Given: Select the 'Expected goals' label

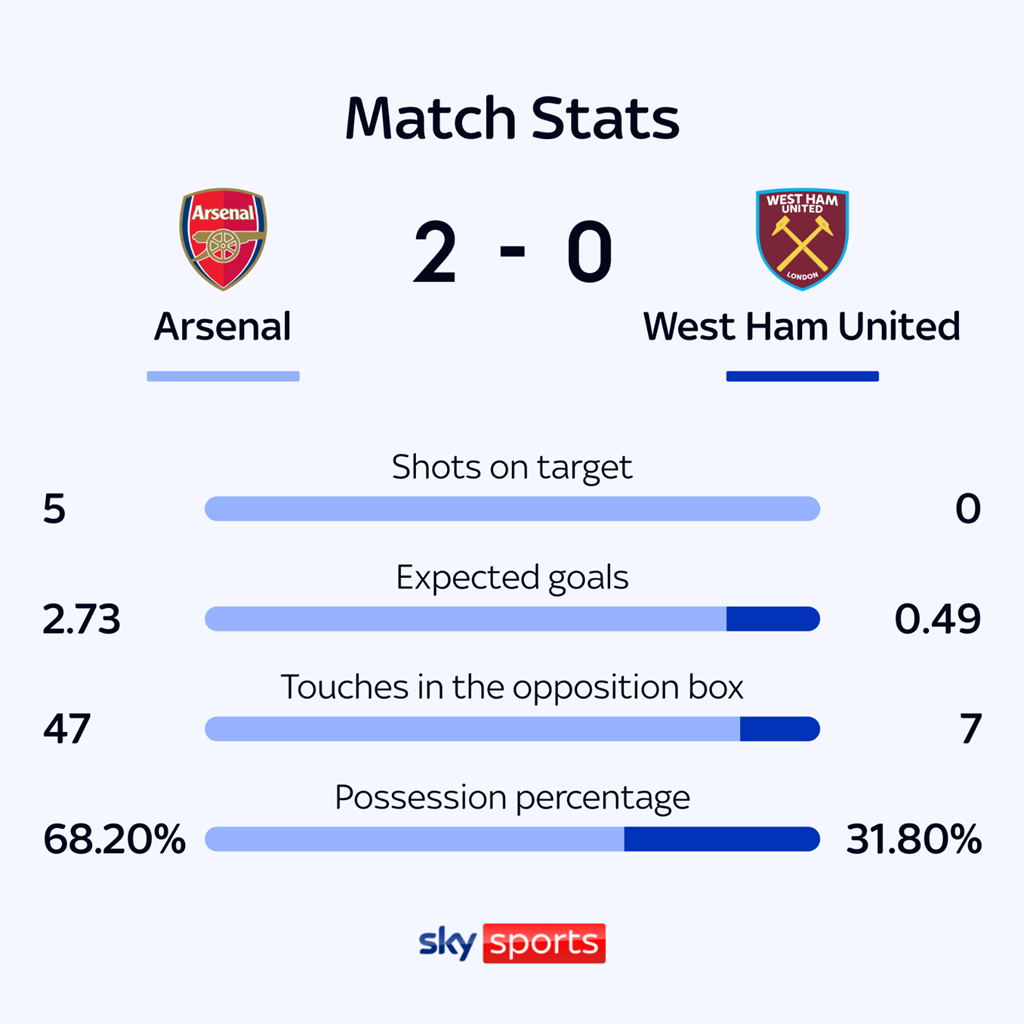Looking at the screenshot, I should [x=512, y=577].
